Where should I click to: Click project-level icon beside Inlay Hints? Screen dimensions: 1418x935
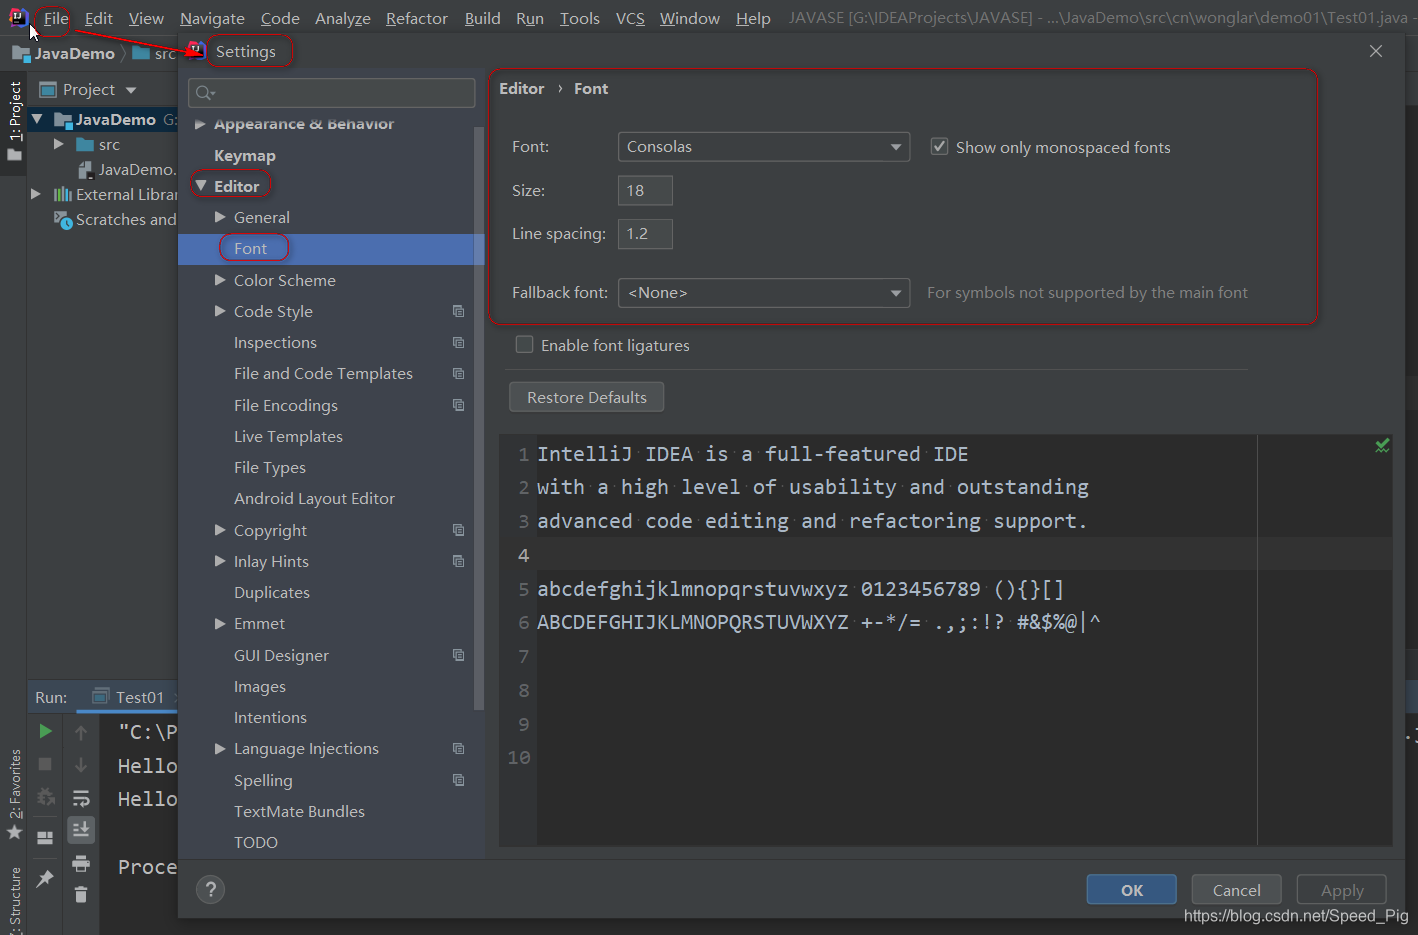pos(458,561)
